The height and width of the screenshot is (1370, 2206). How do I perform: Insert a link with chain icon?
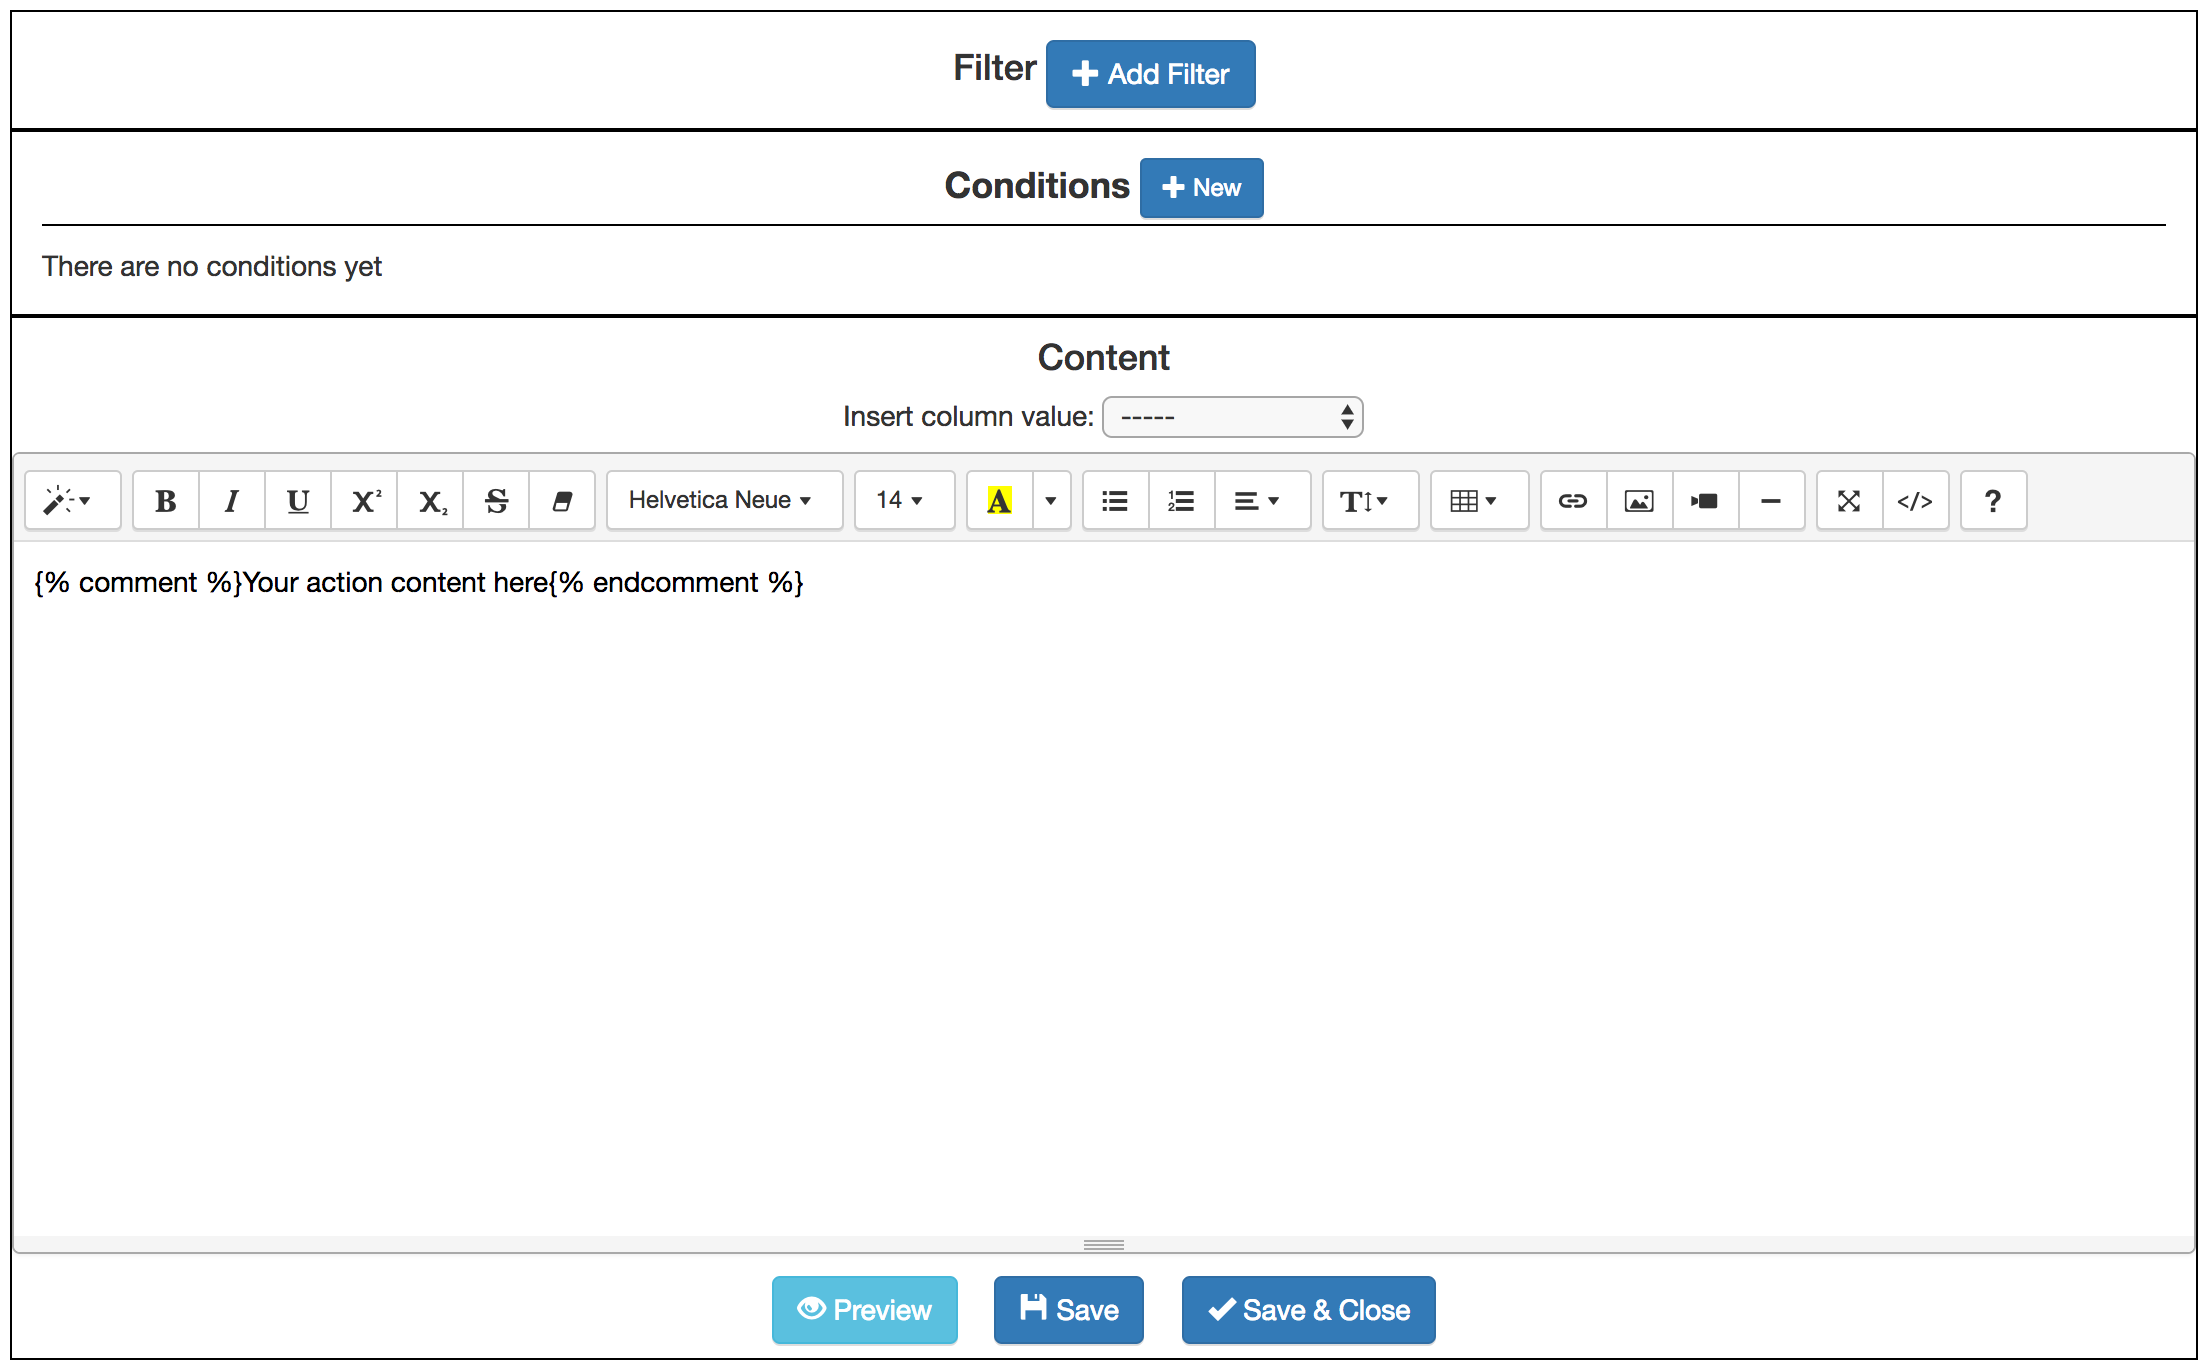point(1574,500)
